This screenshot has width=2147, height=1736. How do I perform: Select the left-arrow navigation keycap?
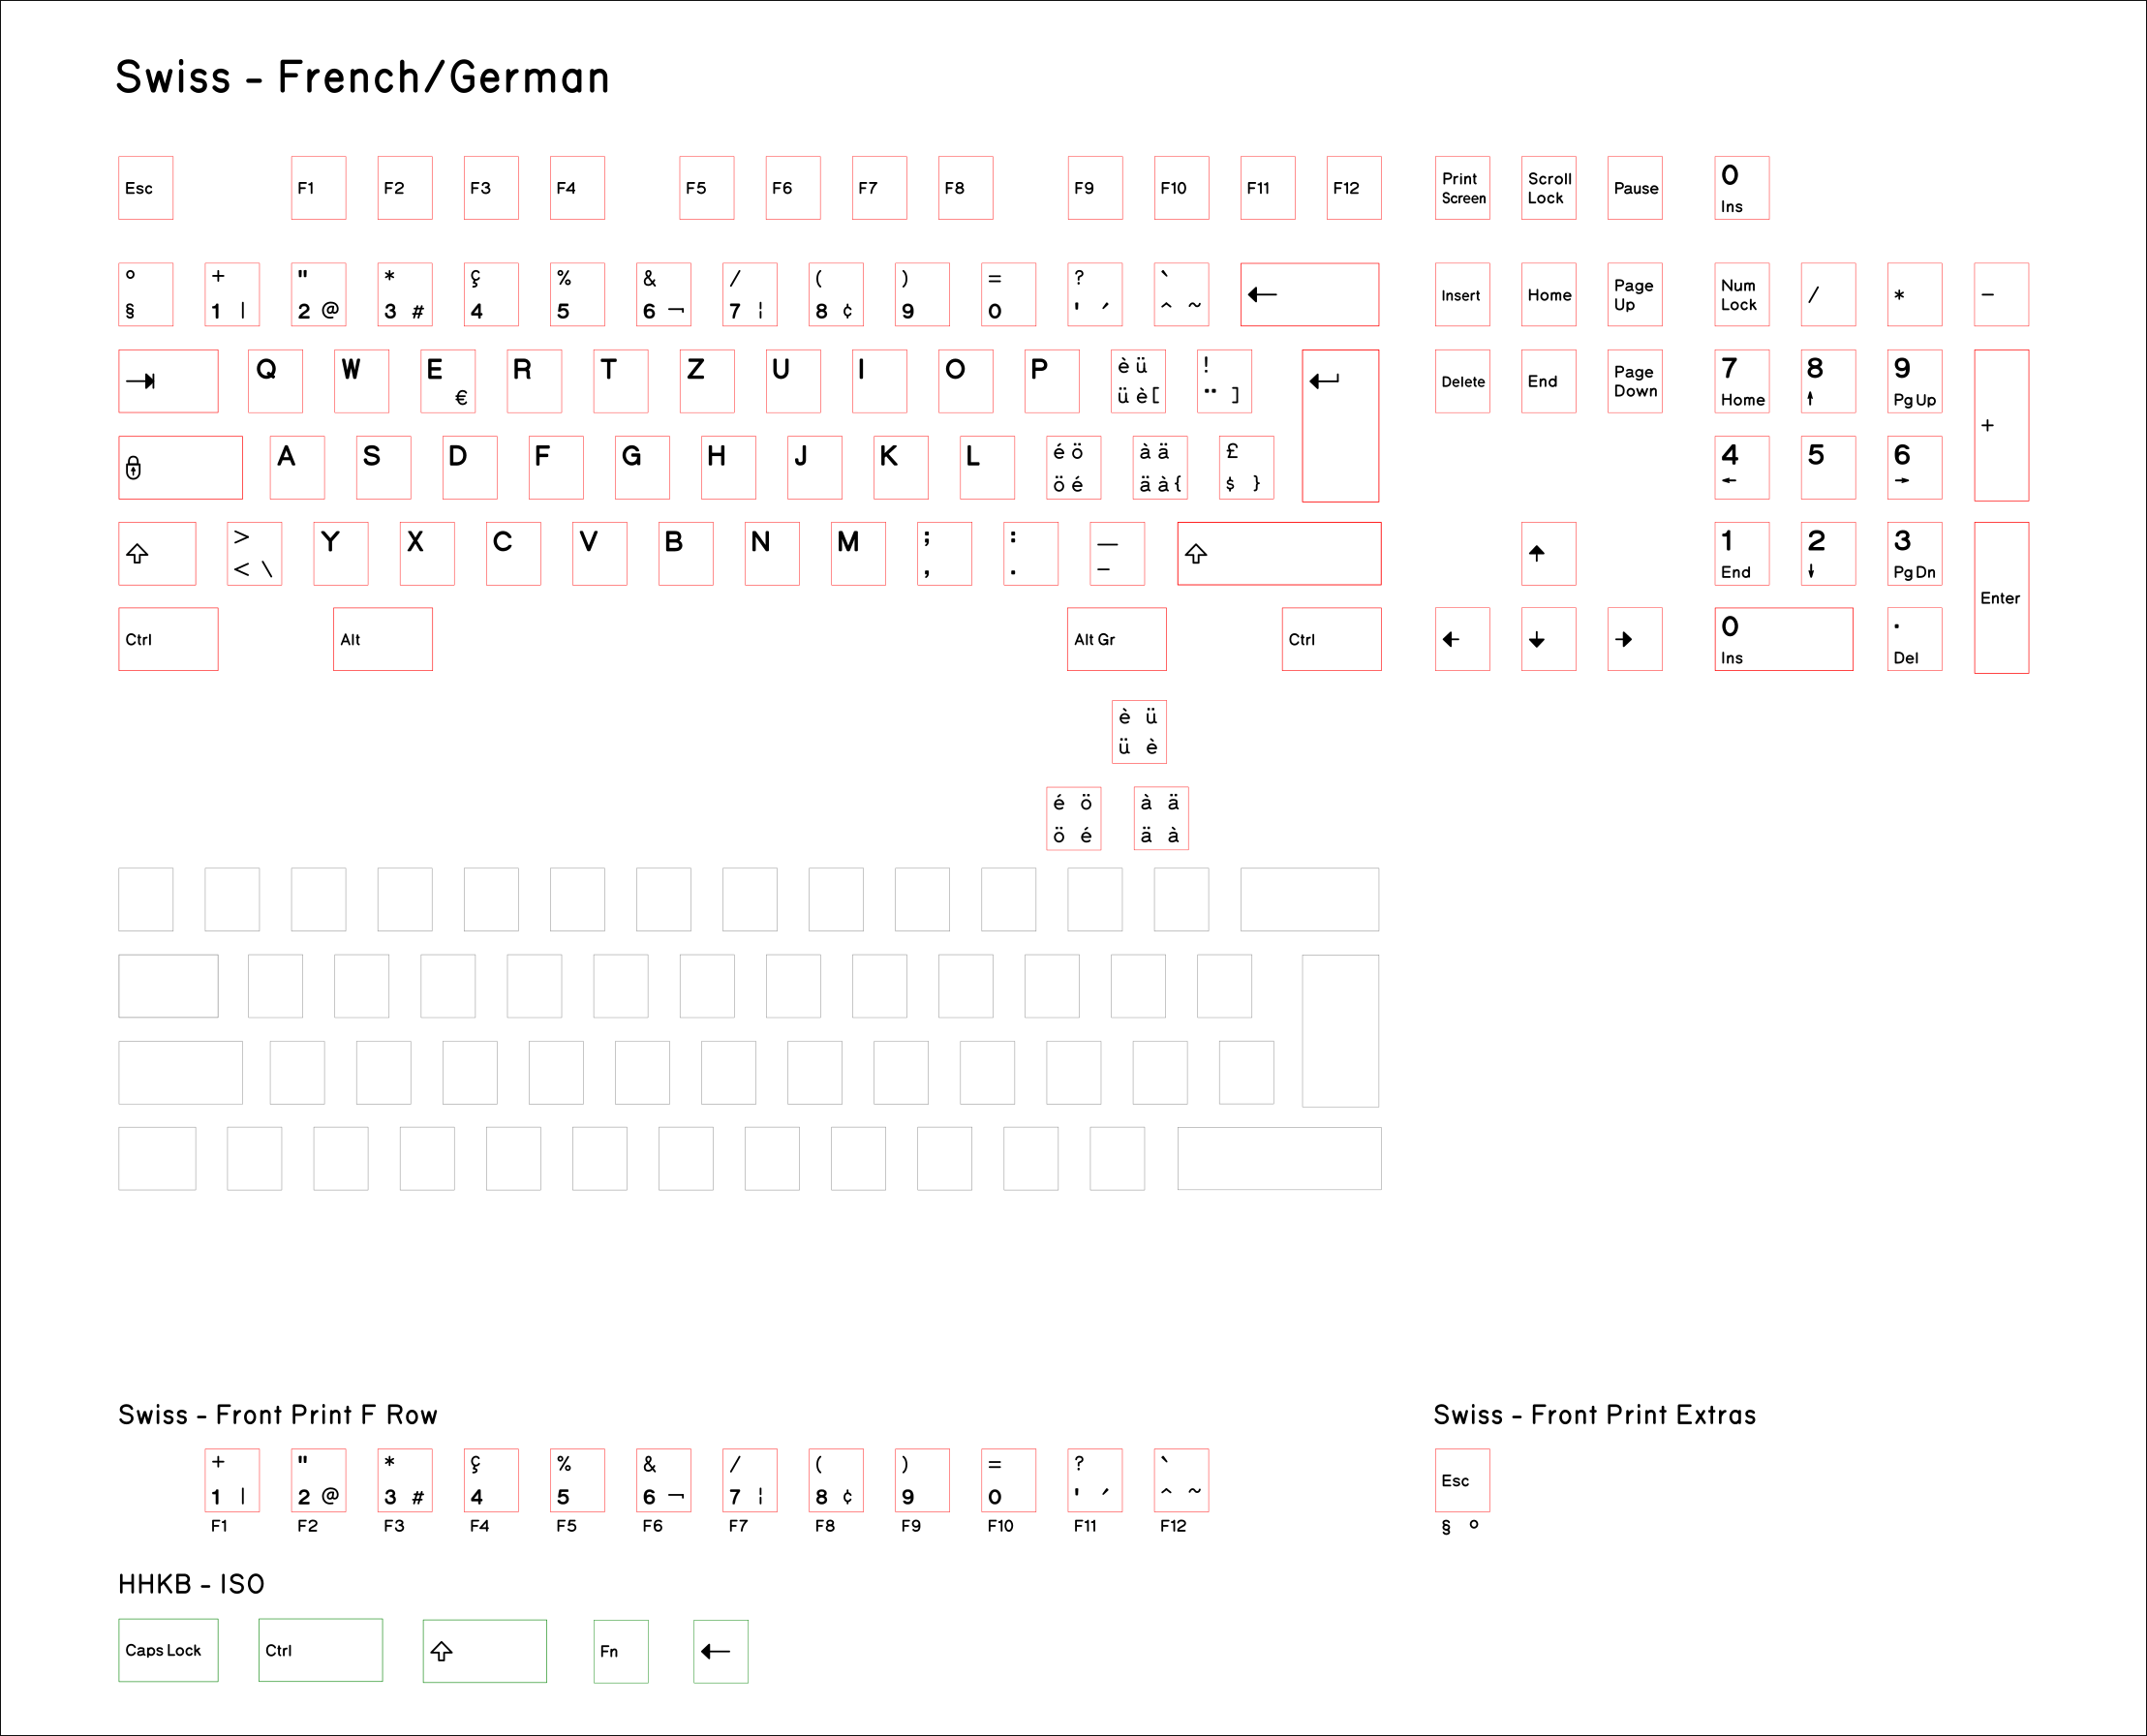click(1462, 639)
